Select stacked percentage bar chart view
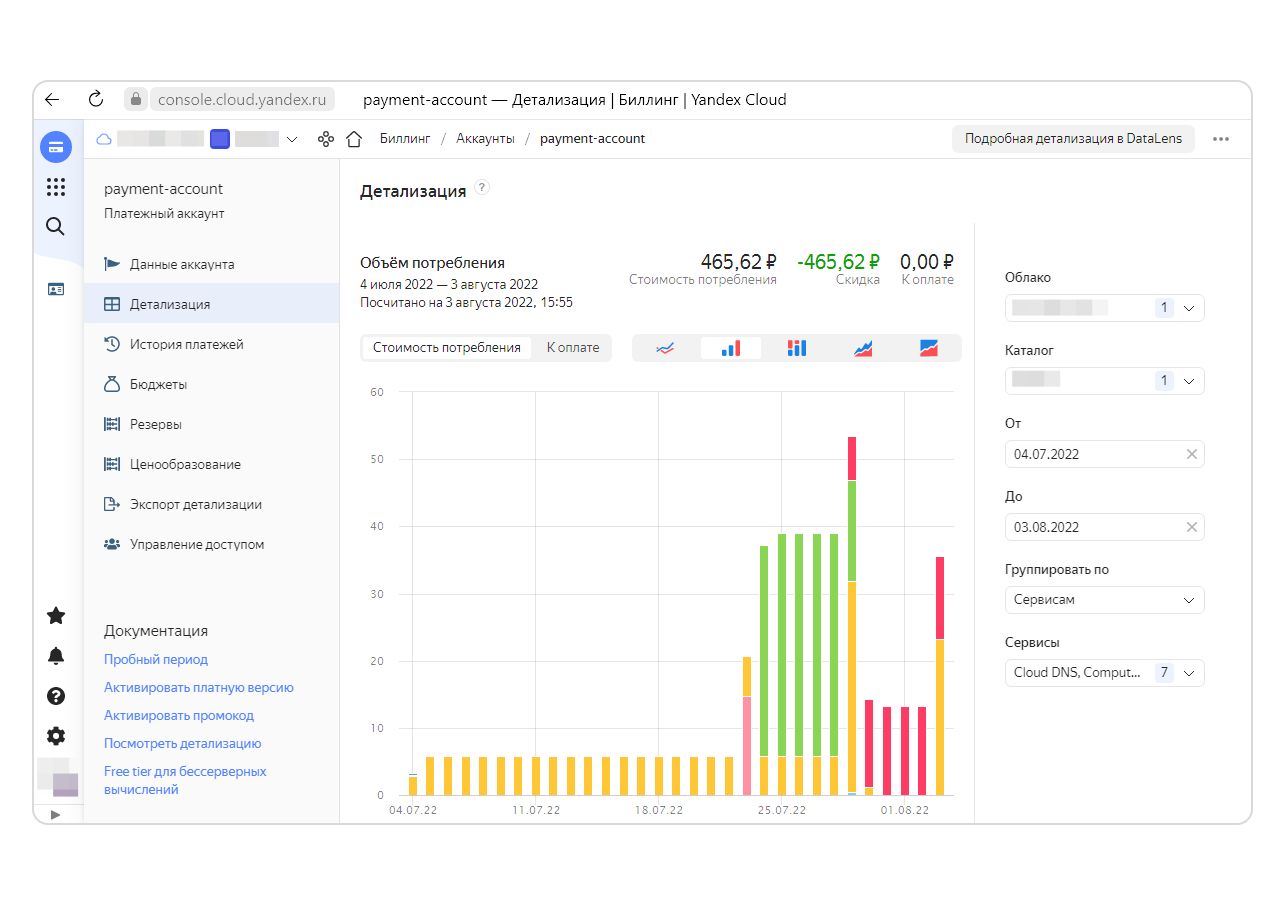 [797, 348]
